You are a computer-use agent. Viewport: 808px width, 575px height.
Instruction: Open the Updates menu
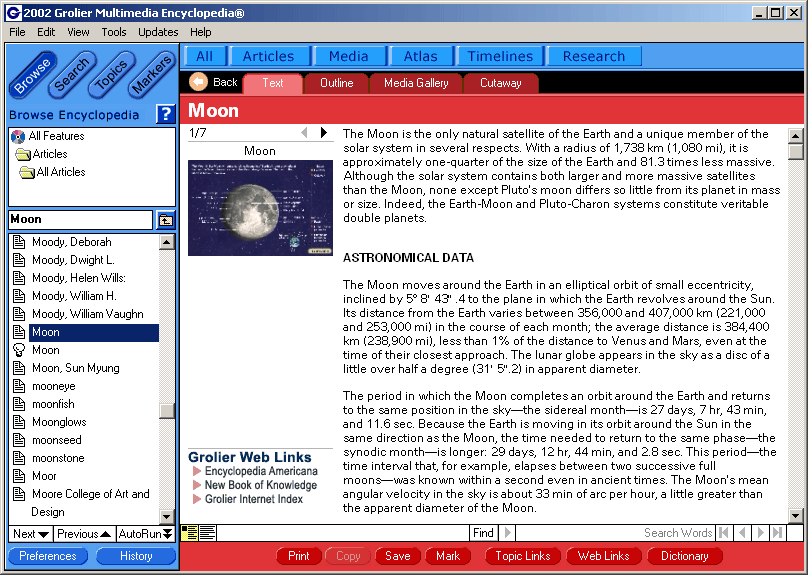(x=158, y=32)
